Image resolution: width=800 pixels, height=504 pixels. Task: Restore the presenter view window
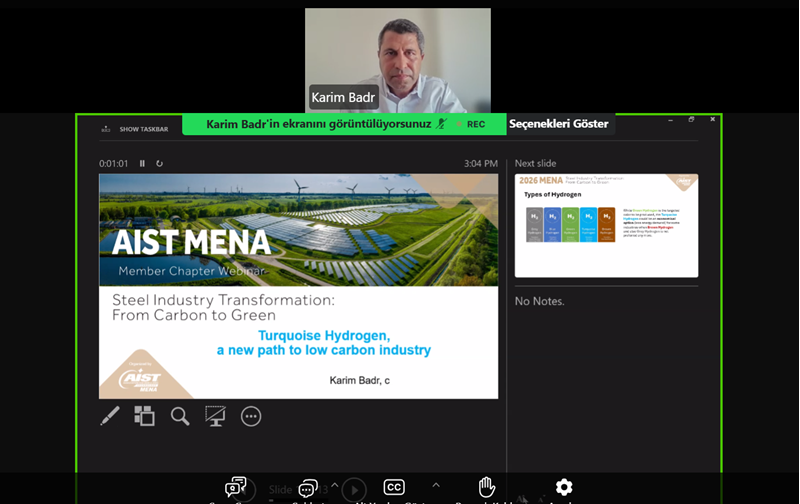coord(691,119)
